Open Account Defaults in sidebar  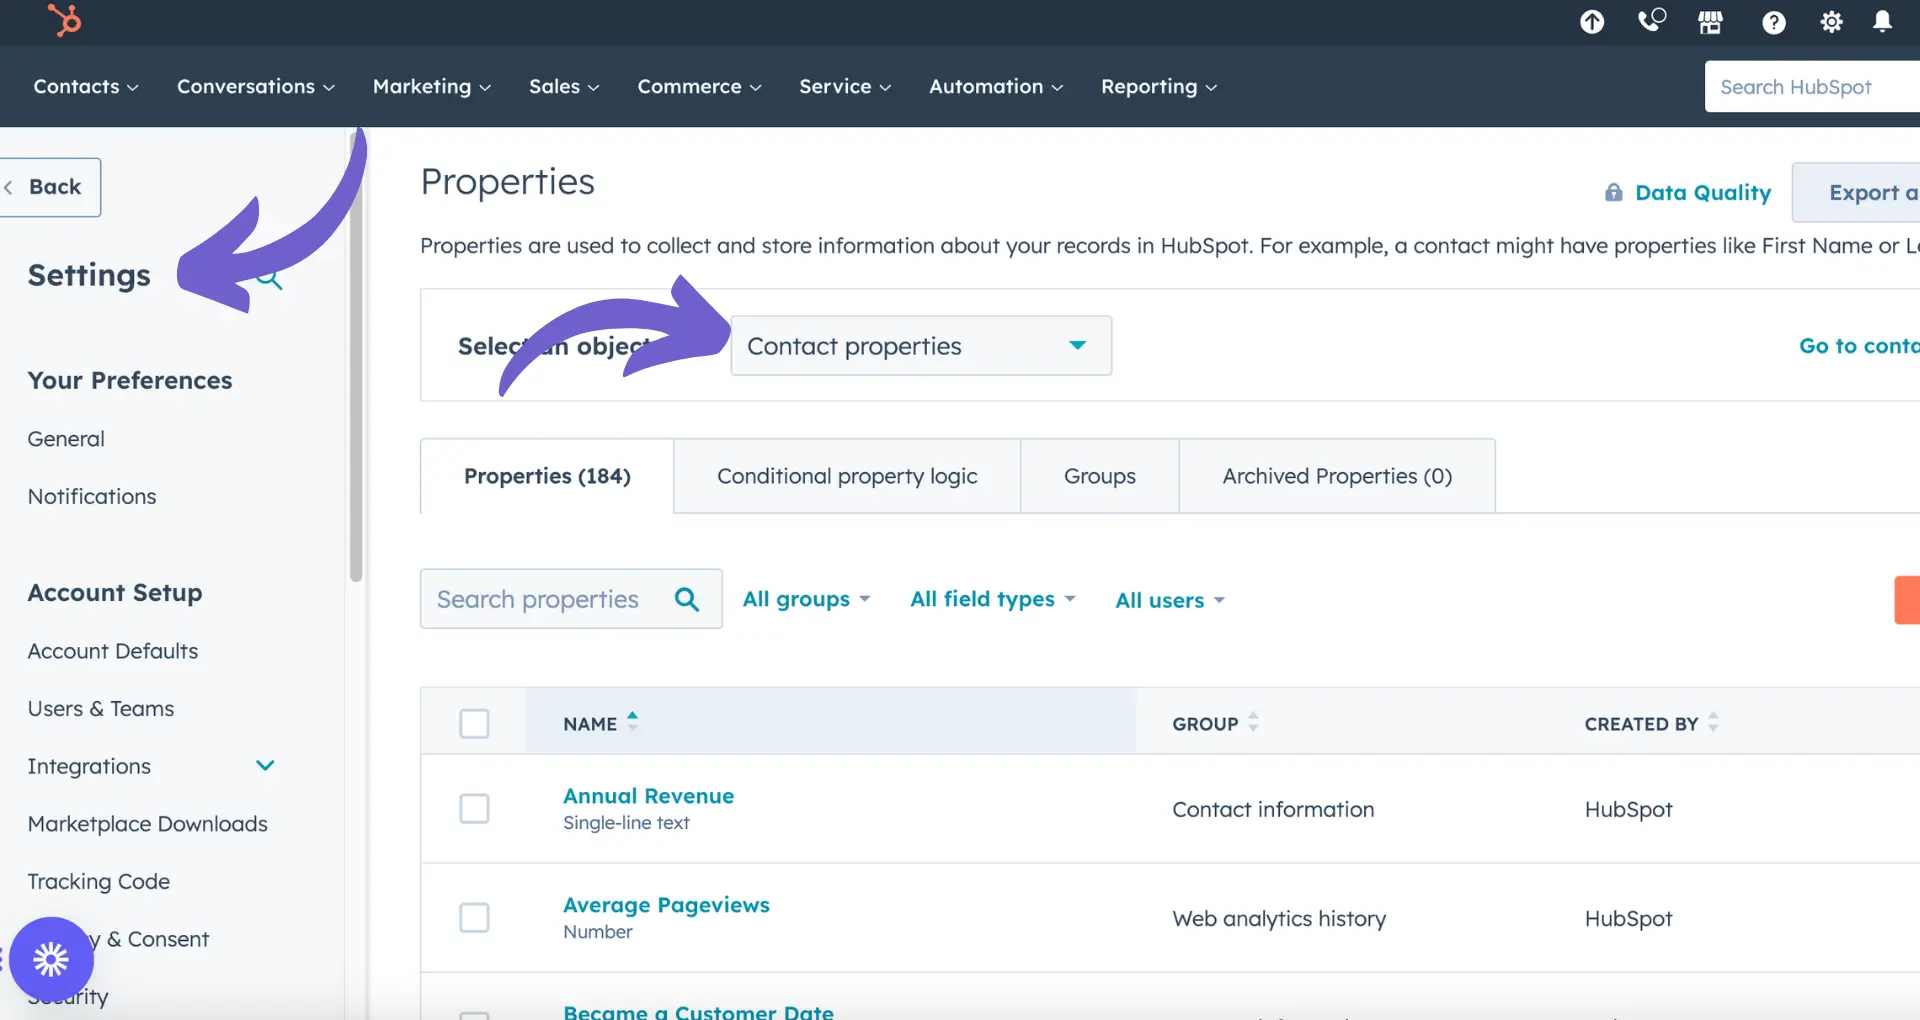tap(113, 651)
